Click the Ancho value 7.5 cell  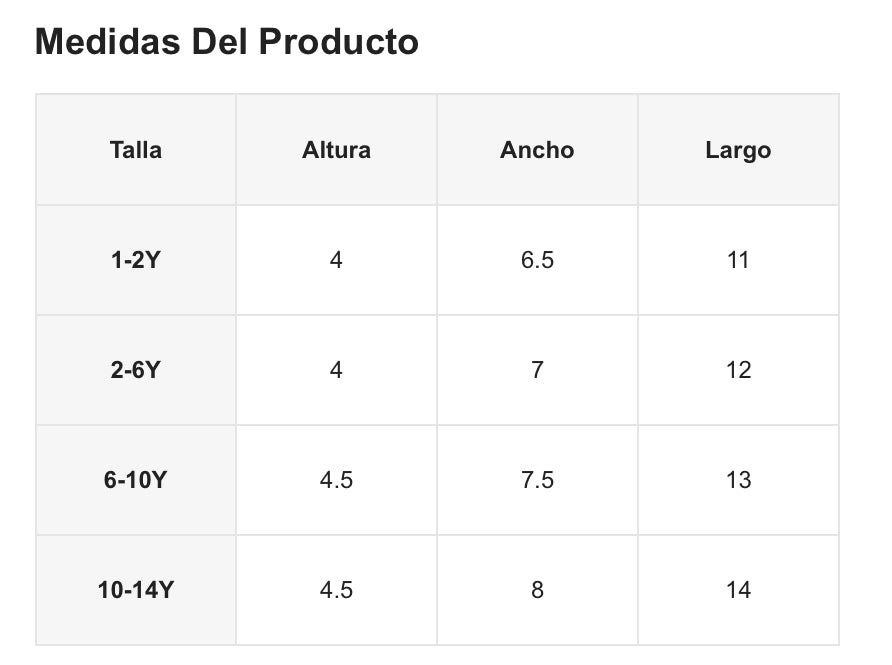537,480
